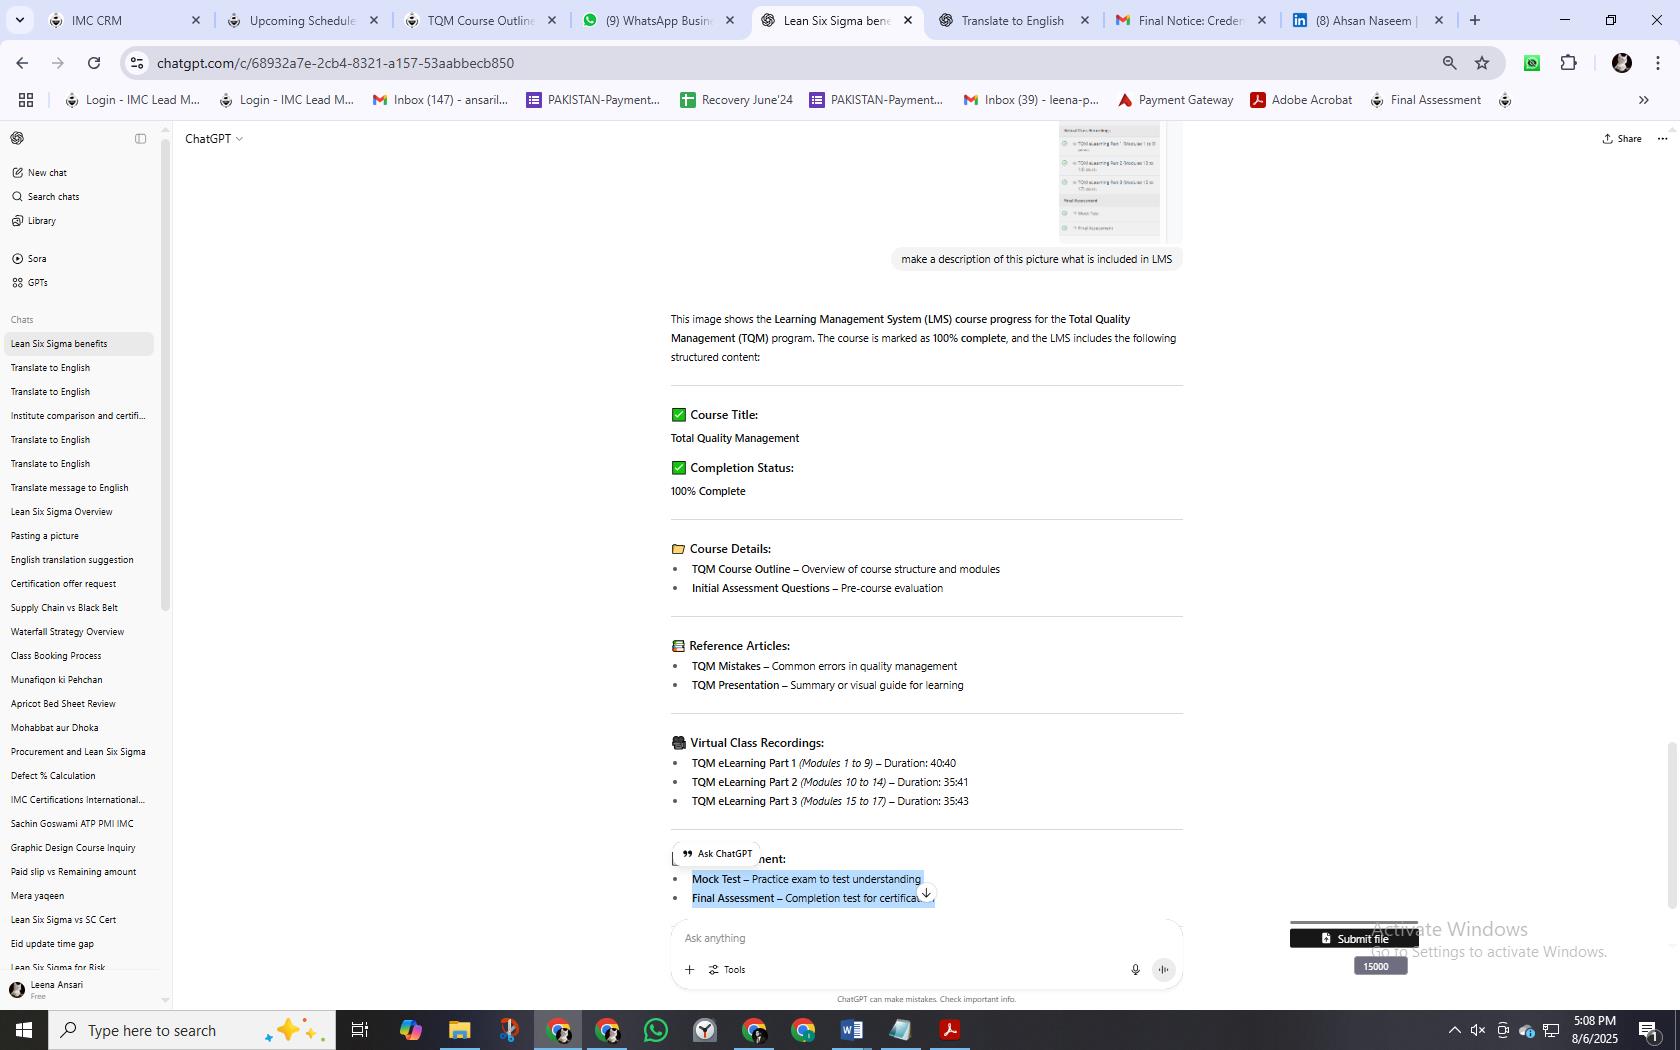Open the Institute comparison and certifi... chat

click(77, 415)
